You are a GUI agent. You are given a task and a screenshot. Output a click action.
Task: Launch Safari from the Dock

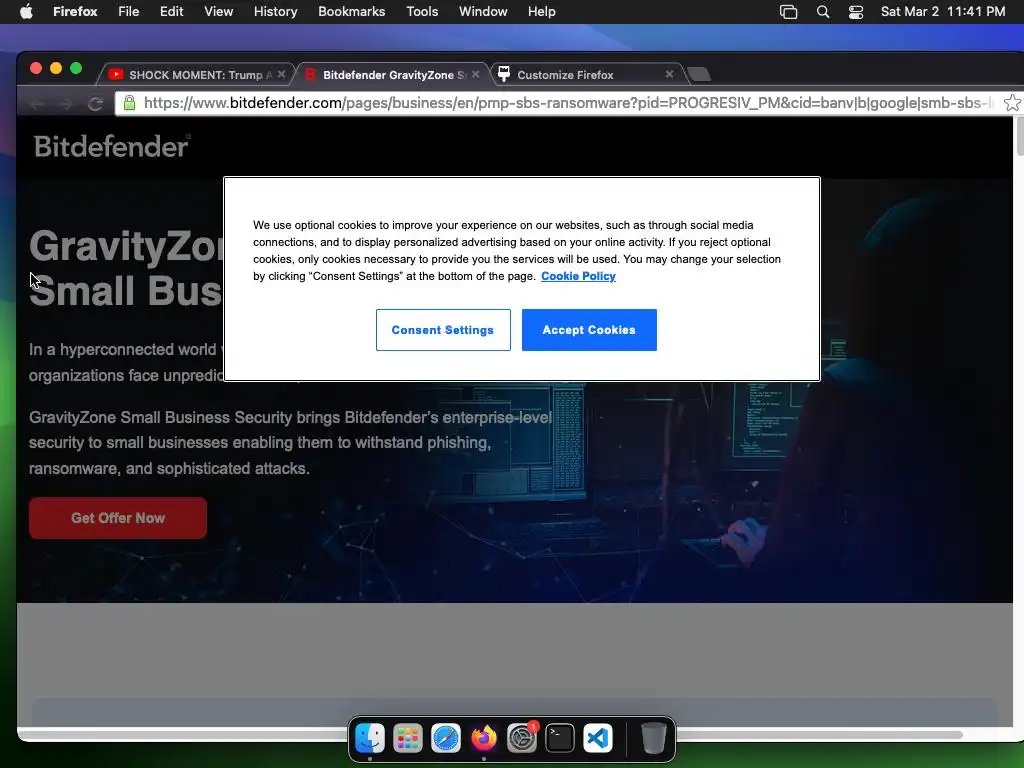[446, 739]
